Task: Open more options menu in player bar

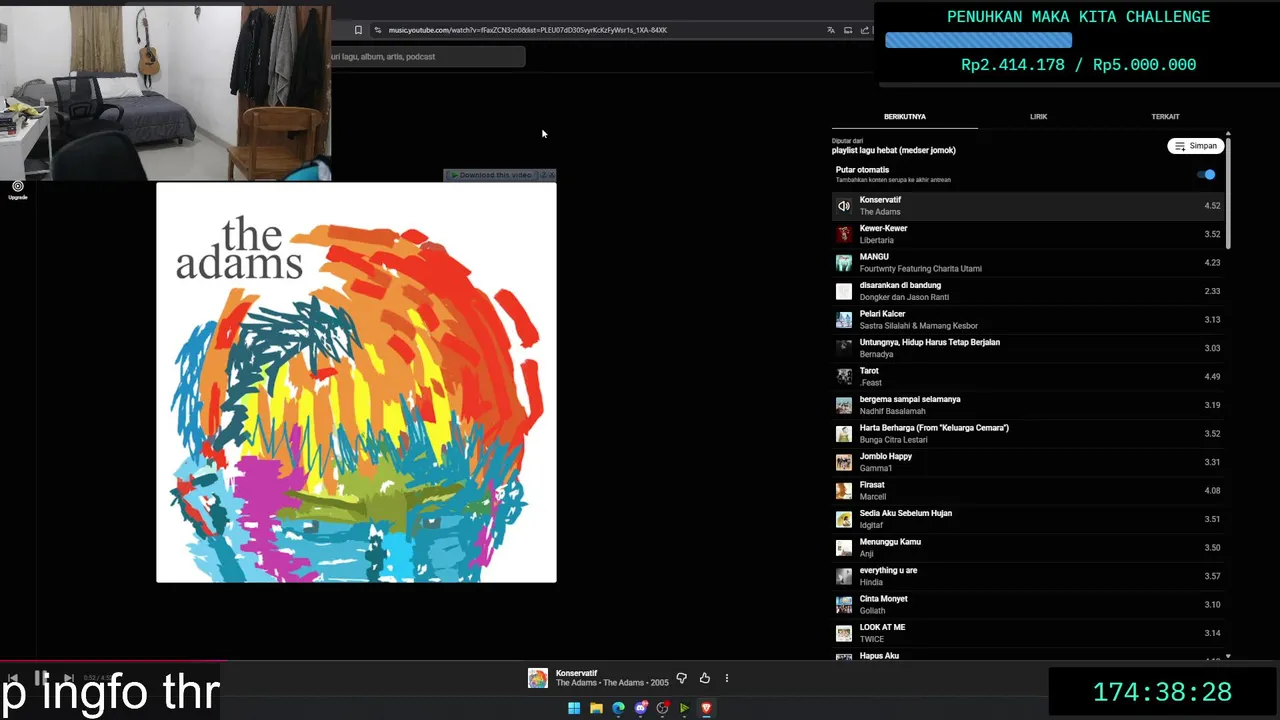Action: [727, 678]
